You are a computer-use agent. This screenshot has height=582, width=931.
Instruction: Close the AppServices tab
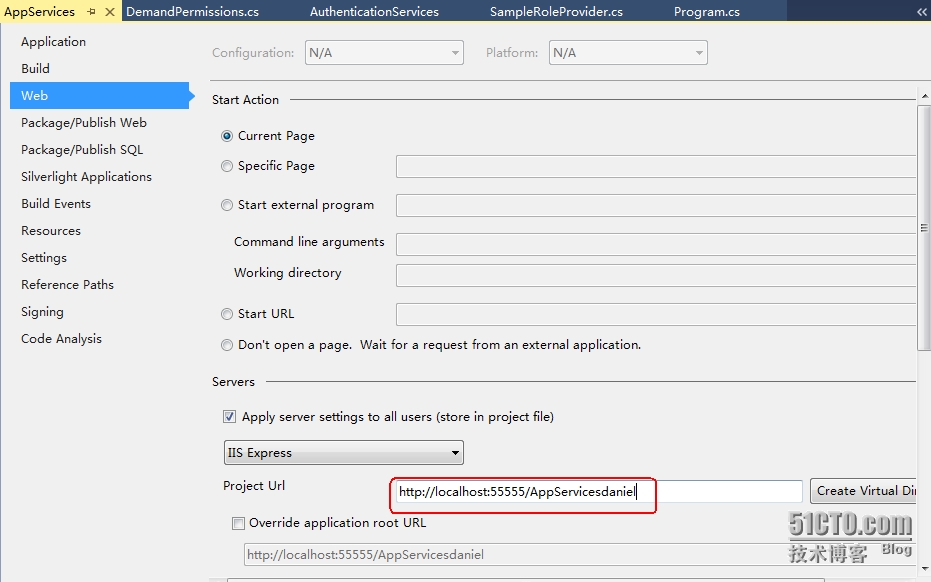(x=110, y=11)
